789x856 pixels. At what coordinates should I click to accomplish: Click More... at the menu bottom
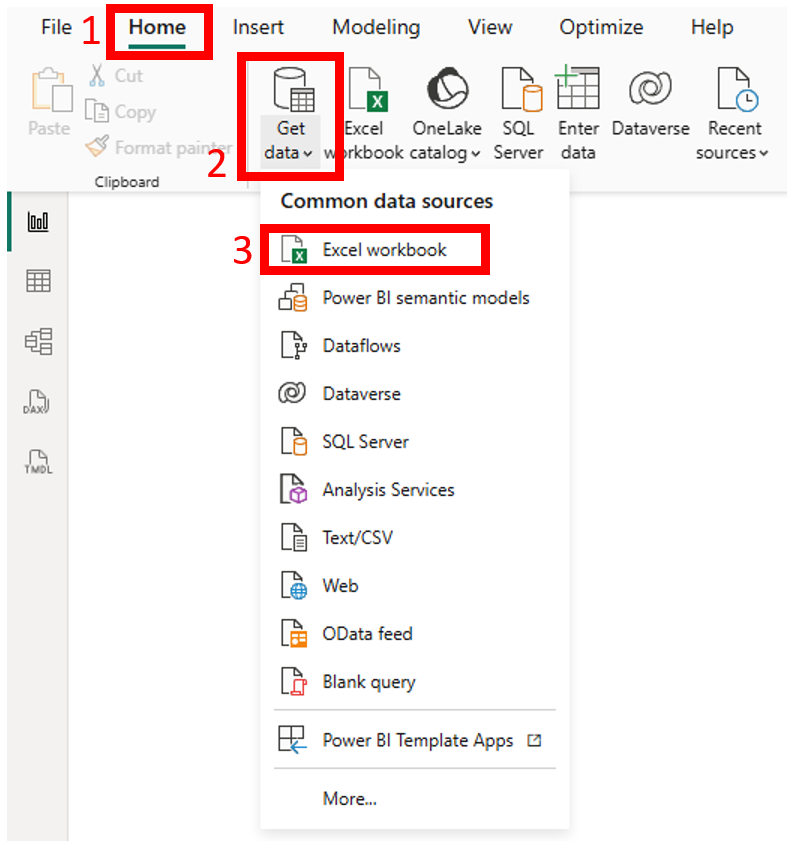350,799
